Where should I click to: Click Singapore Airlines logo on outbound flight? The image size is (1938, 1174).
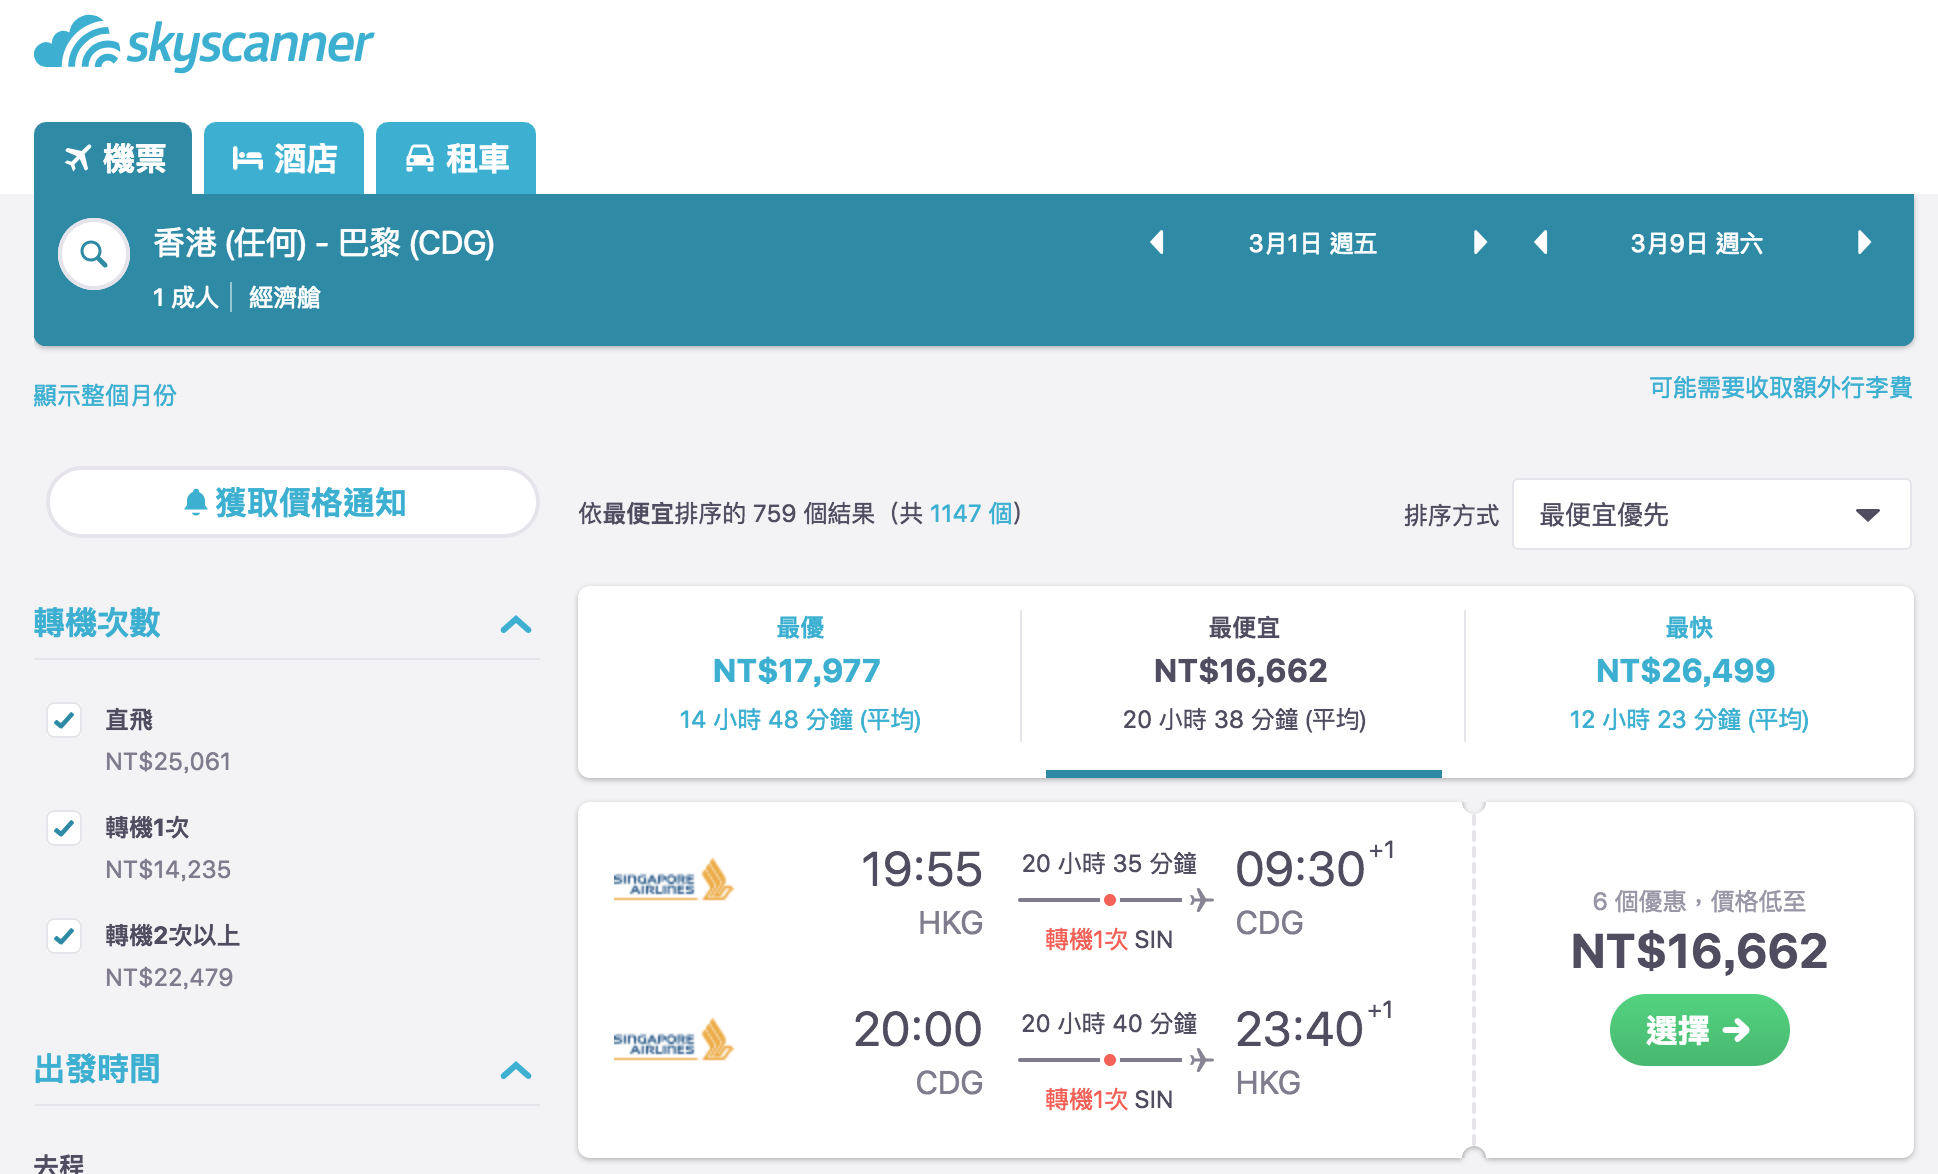(672, 881)
